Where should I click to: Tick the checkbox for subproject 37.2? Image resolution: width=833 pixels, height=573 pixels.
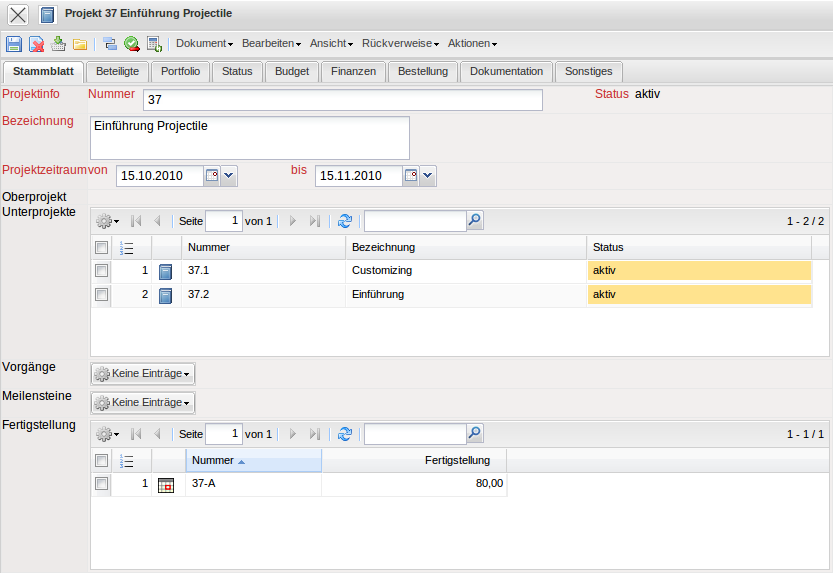101,295
